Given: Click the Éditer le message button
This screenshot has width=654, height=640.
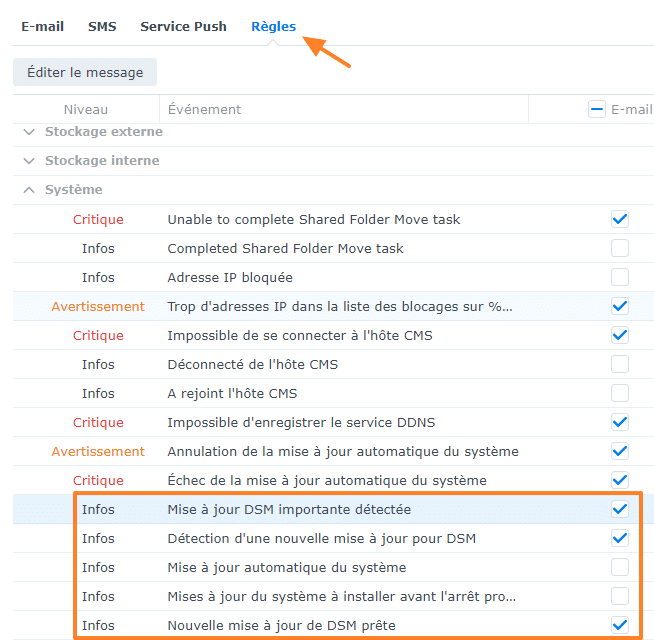Looking at the screenshot, I should [x=85, y=72].
